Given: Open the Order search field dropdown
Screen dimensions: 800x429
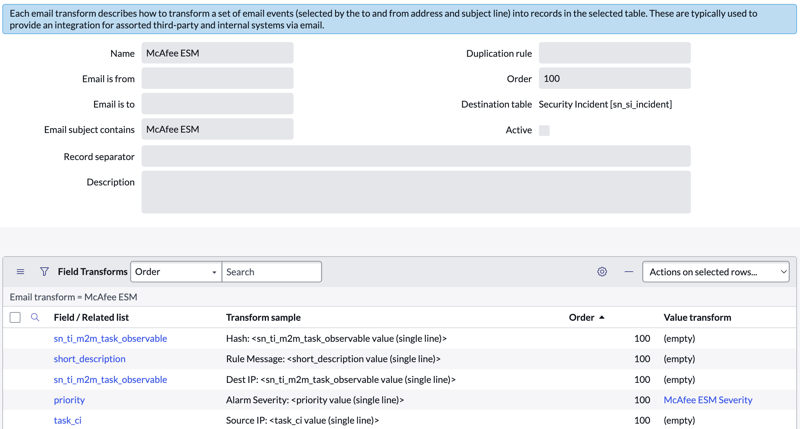Looking at the screenshot, I should tap(176, 272).
